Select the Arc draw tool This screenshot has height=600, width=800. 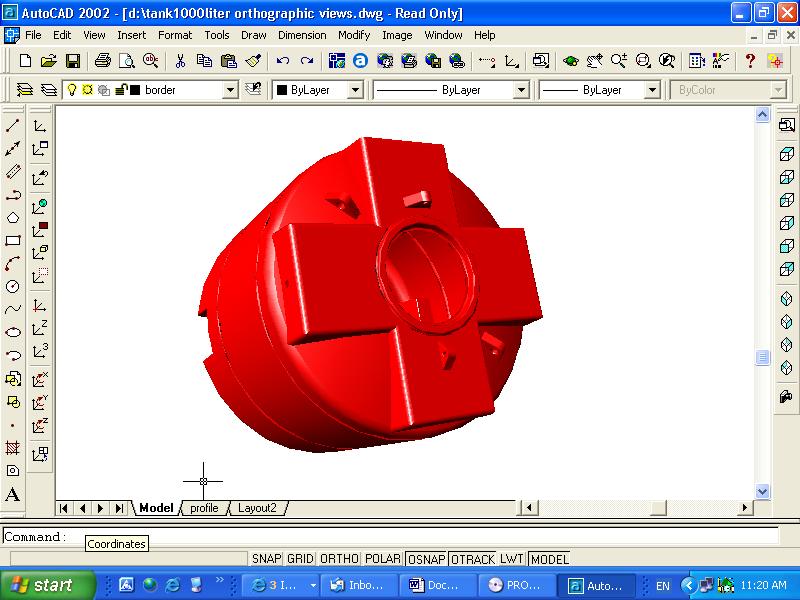[x=13, y=263]
